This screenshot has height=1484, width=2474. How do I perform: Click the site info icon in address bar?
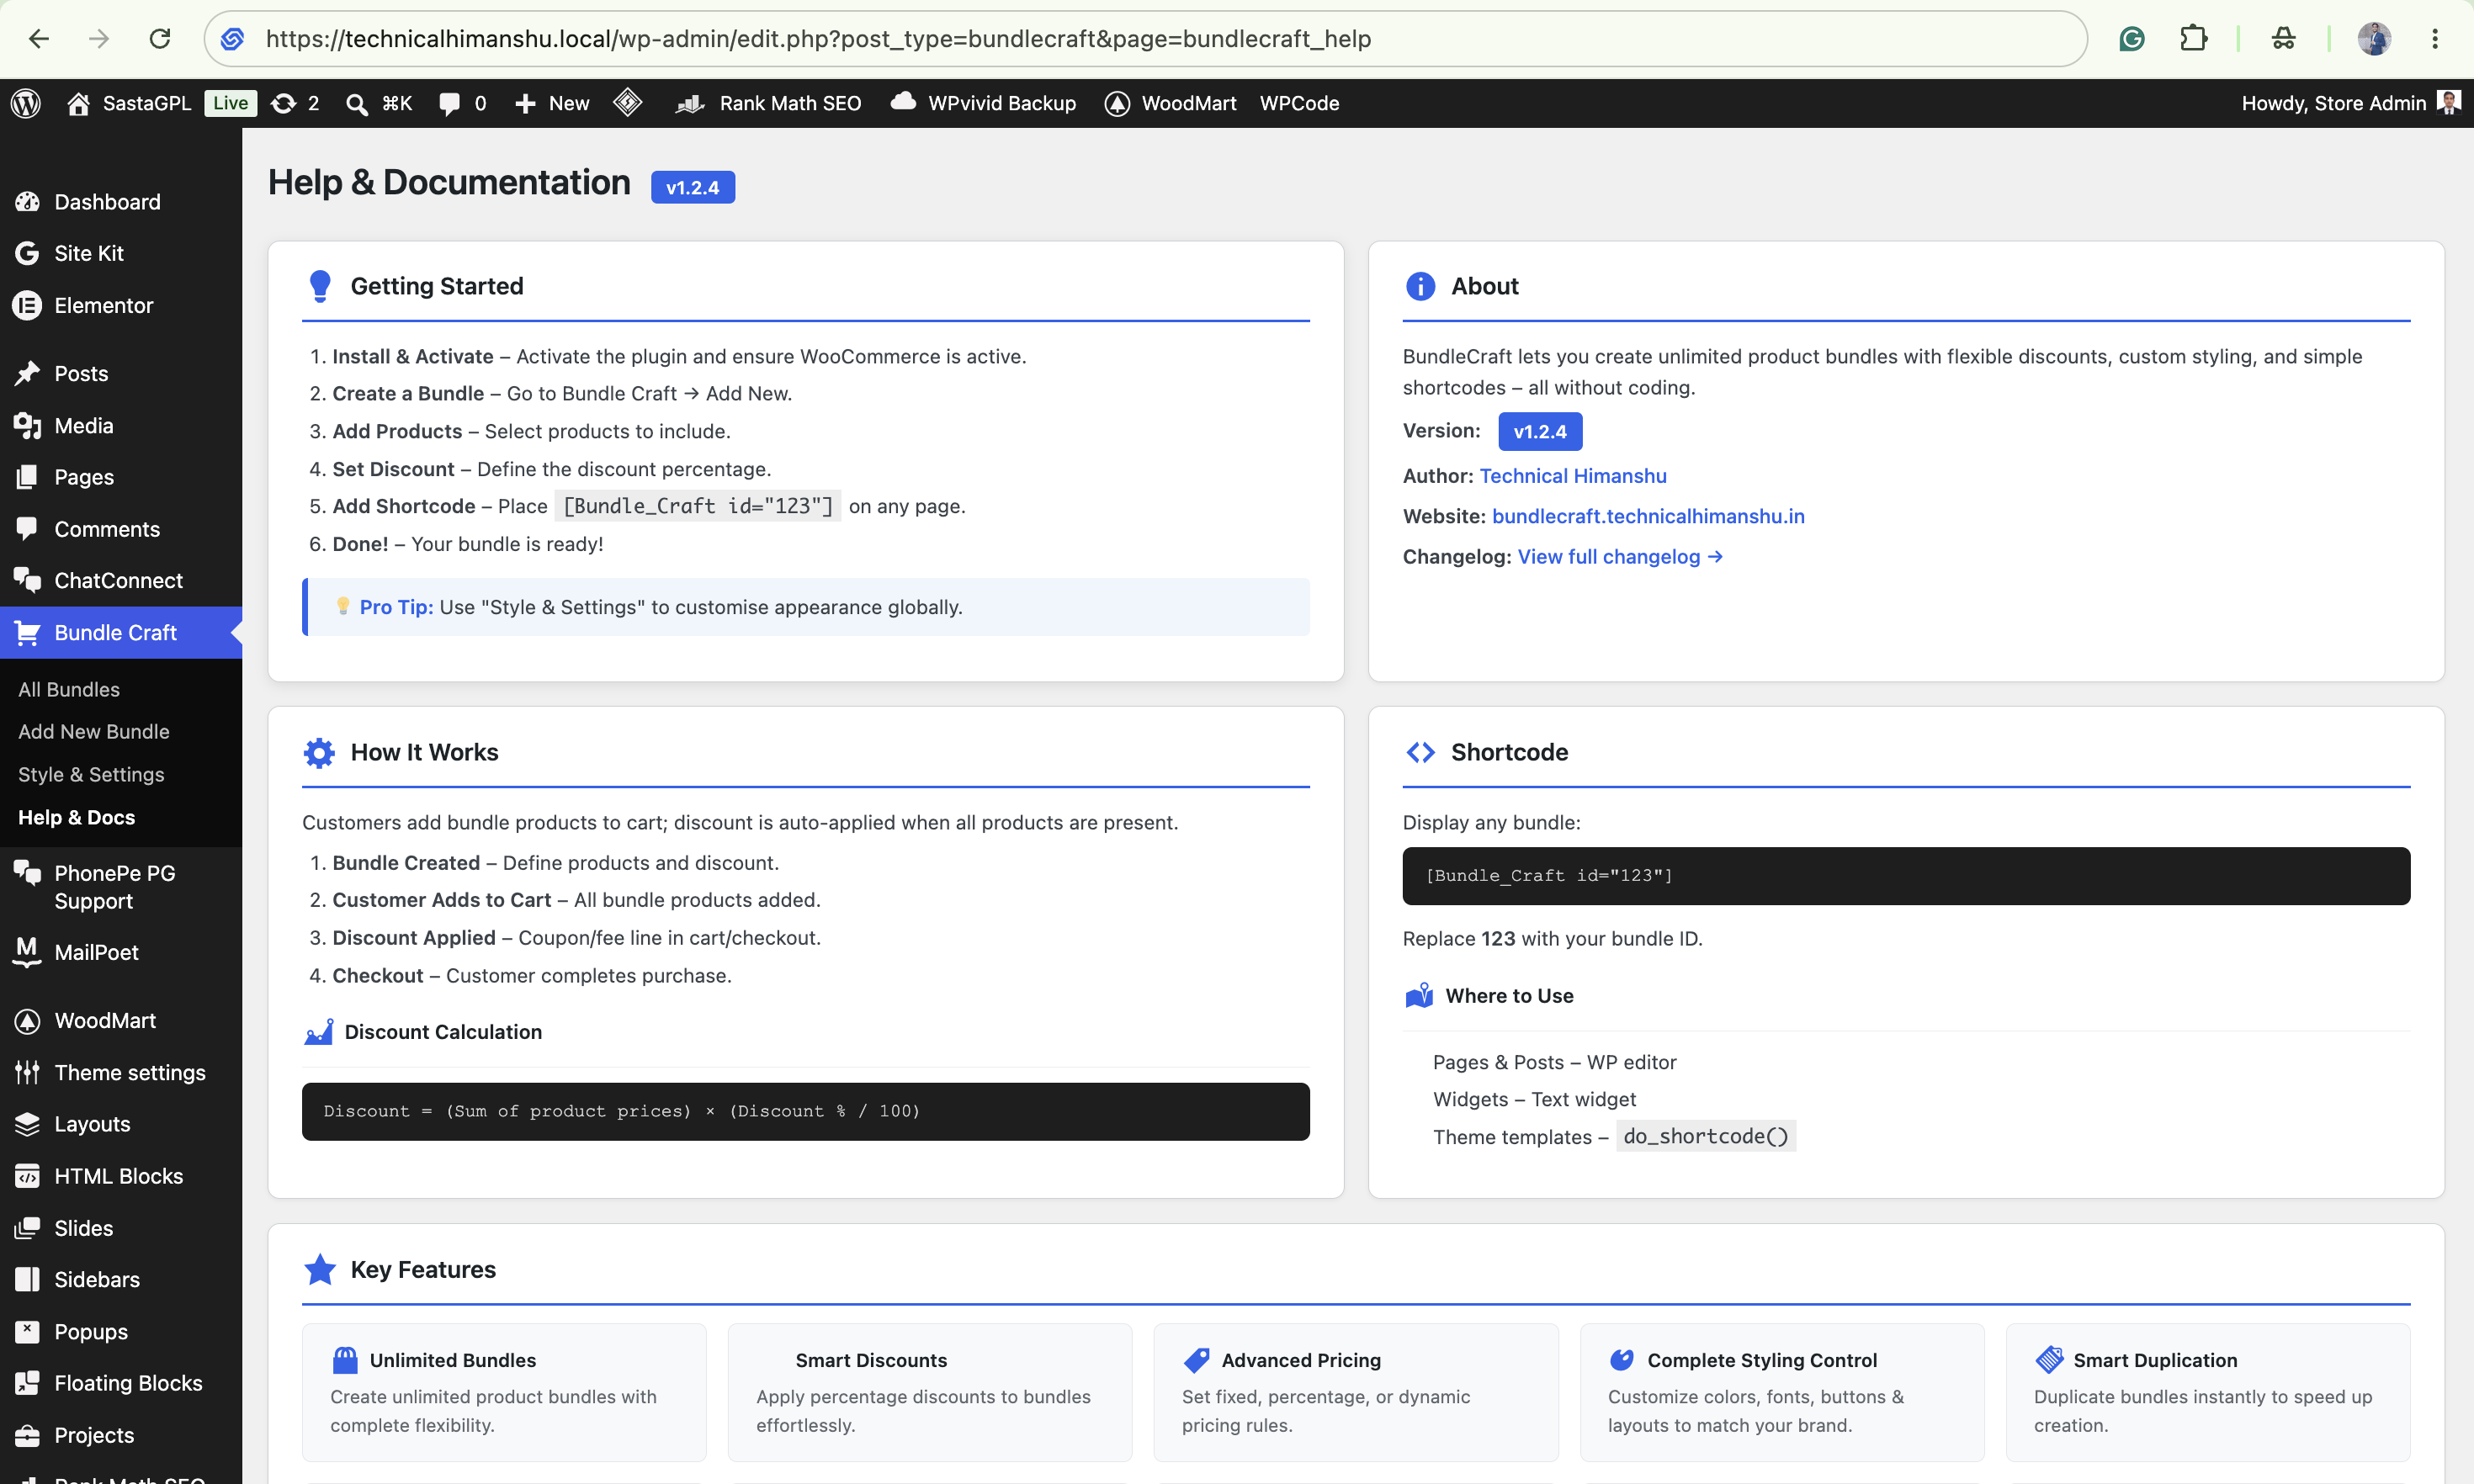click(x=232, y=39)
